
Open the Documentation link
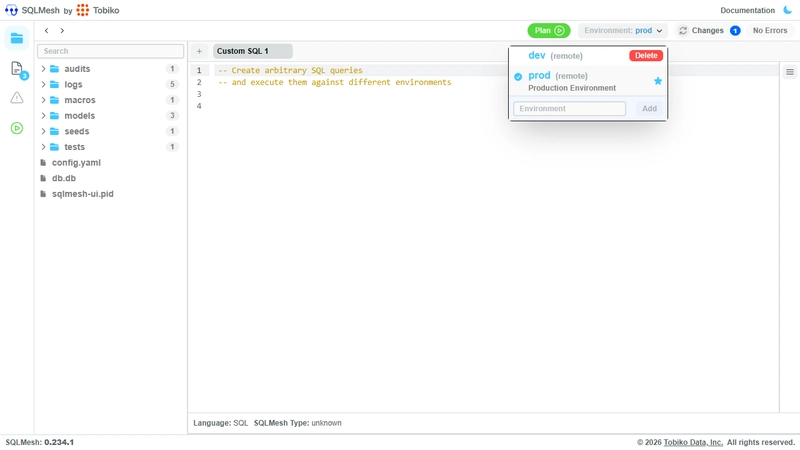(x=747, y=10)
